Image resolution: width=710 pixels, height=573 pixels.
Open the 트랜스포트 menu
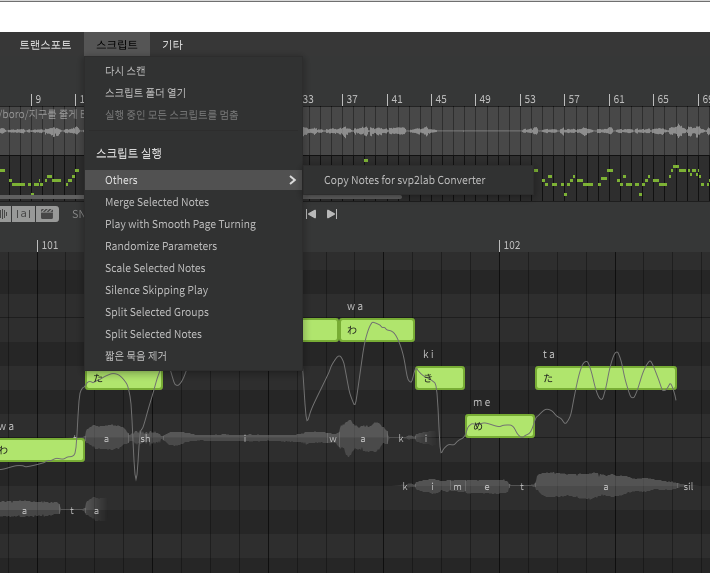45,45
